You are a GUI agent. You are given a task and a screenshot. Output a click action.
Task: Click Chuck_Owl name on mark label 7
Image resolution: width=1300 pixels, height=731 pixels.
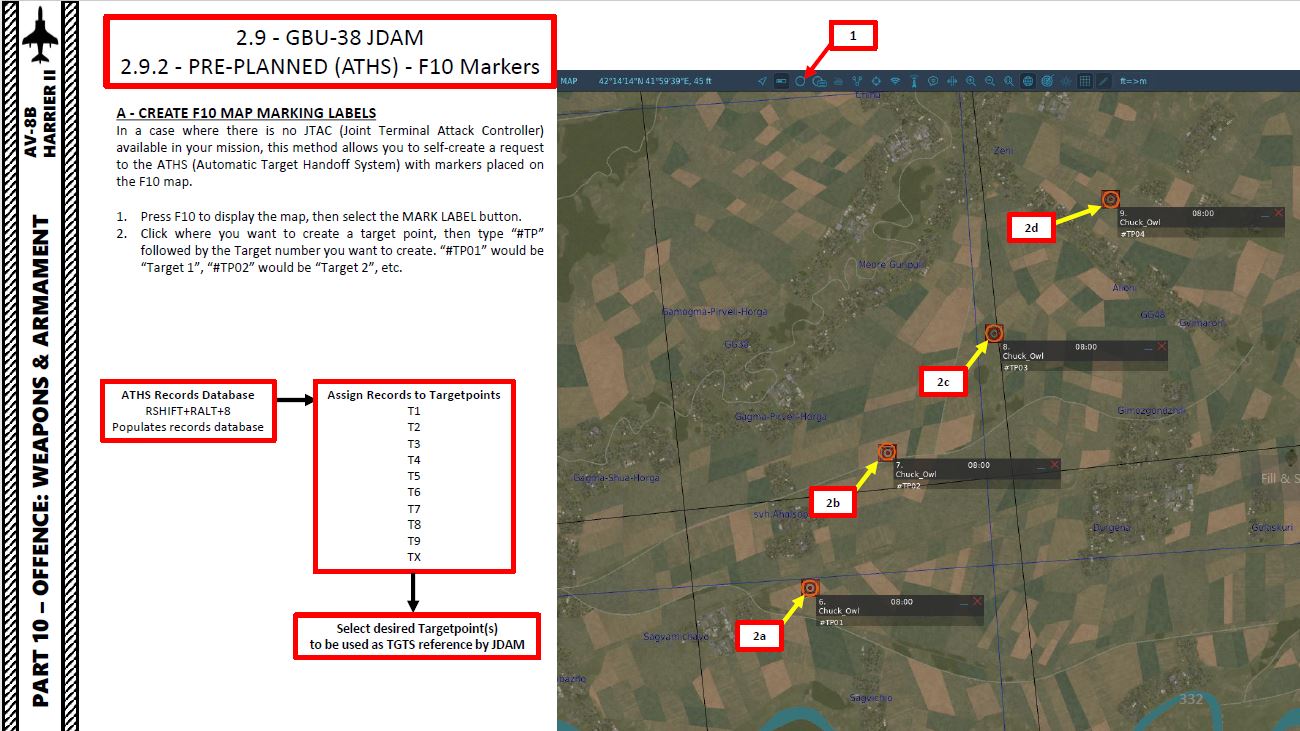[x=916, y=474]
